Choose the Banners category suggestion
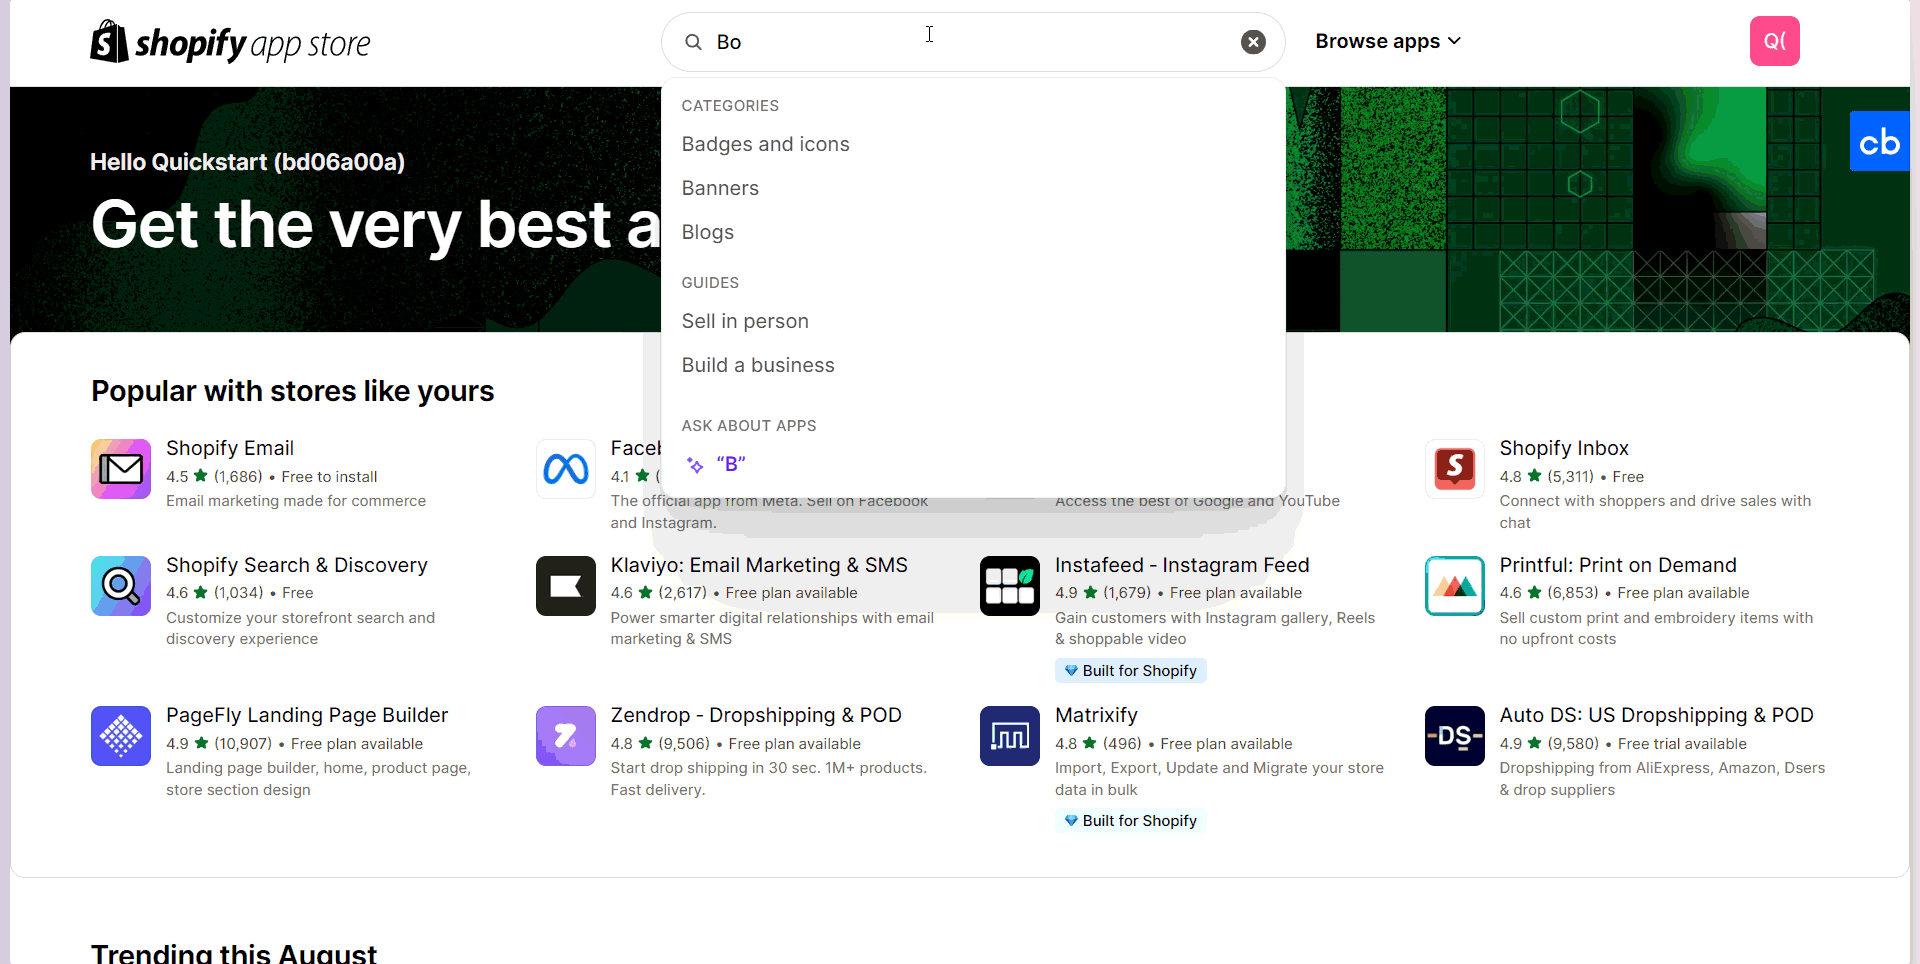 click(720, 188)
